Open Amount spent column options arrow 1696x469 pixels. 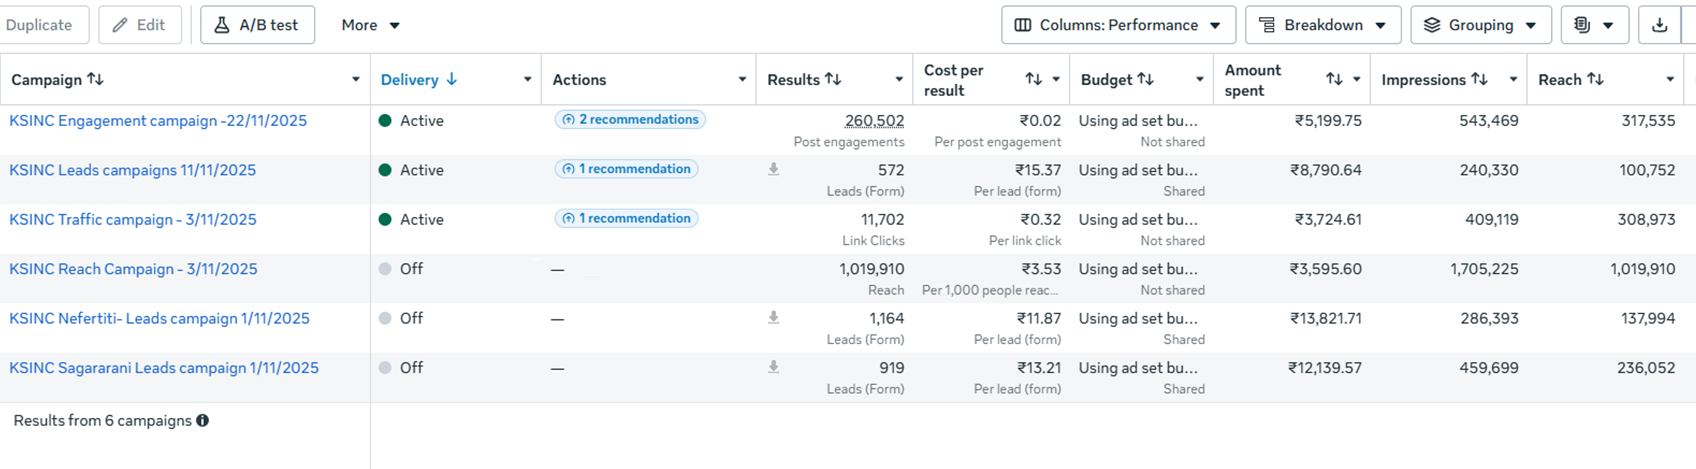(1357, 80)
